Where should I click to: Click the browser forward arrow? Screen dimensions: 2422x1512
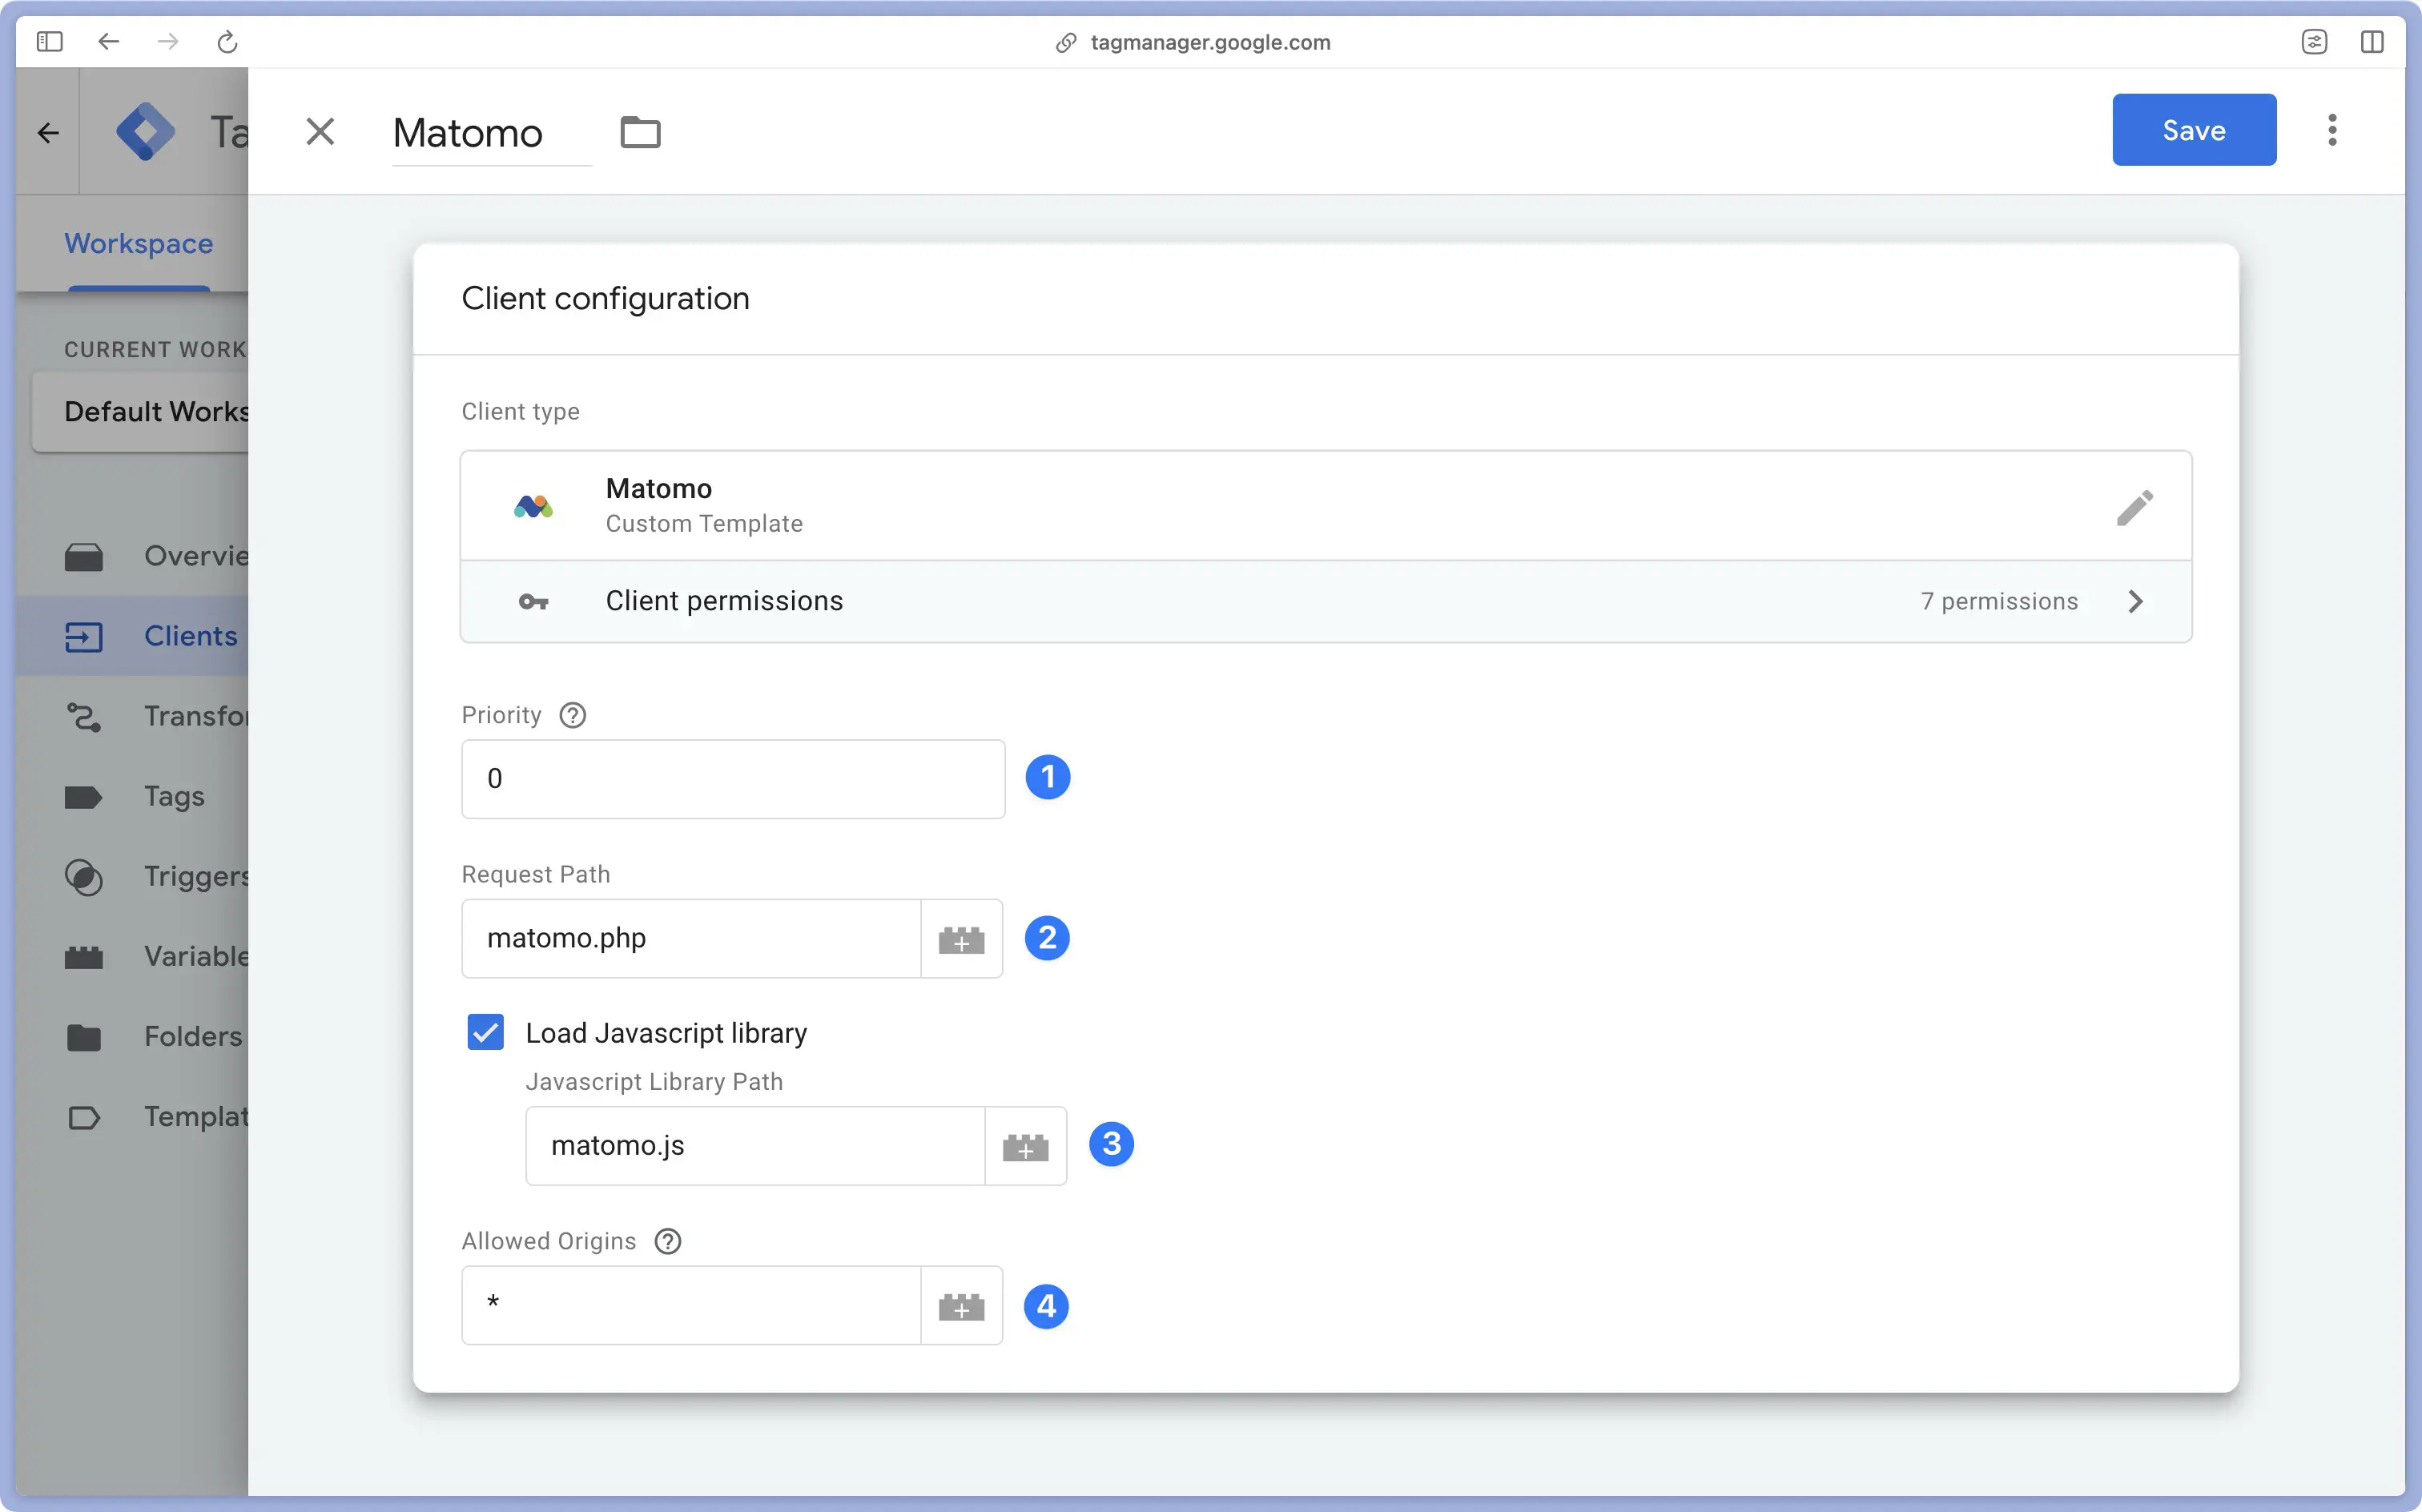click(168, 42)
